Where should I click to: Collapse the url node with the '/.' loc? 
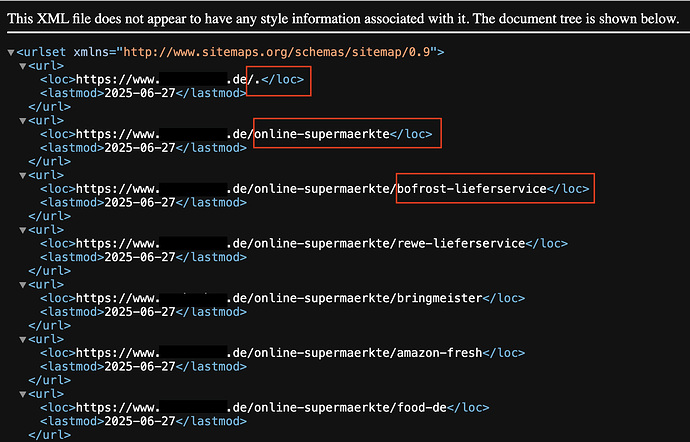[x=22, y=66]
